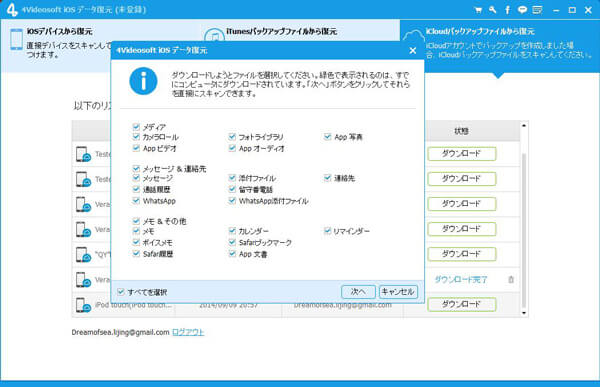The width and height of the screenshot is (600, 387).
Task: Toggle the 通話履歴 checkbox
Action: 136,189
